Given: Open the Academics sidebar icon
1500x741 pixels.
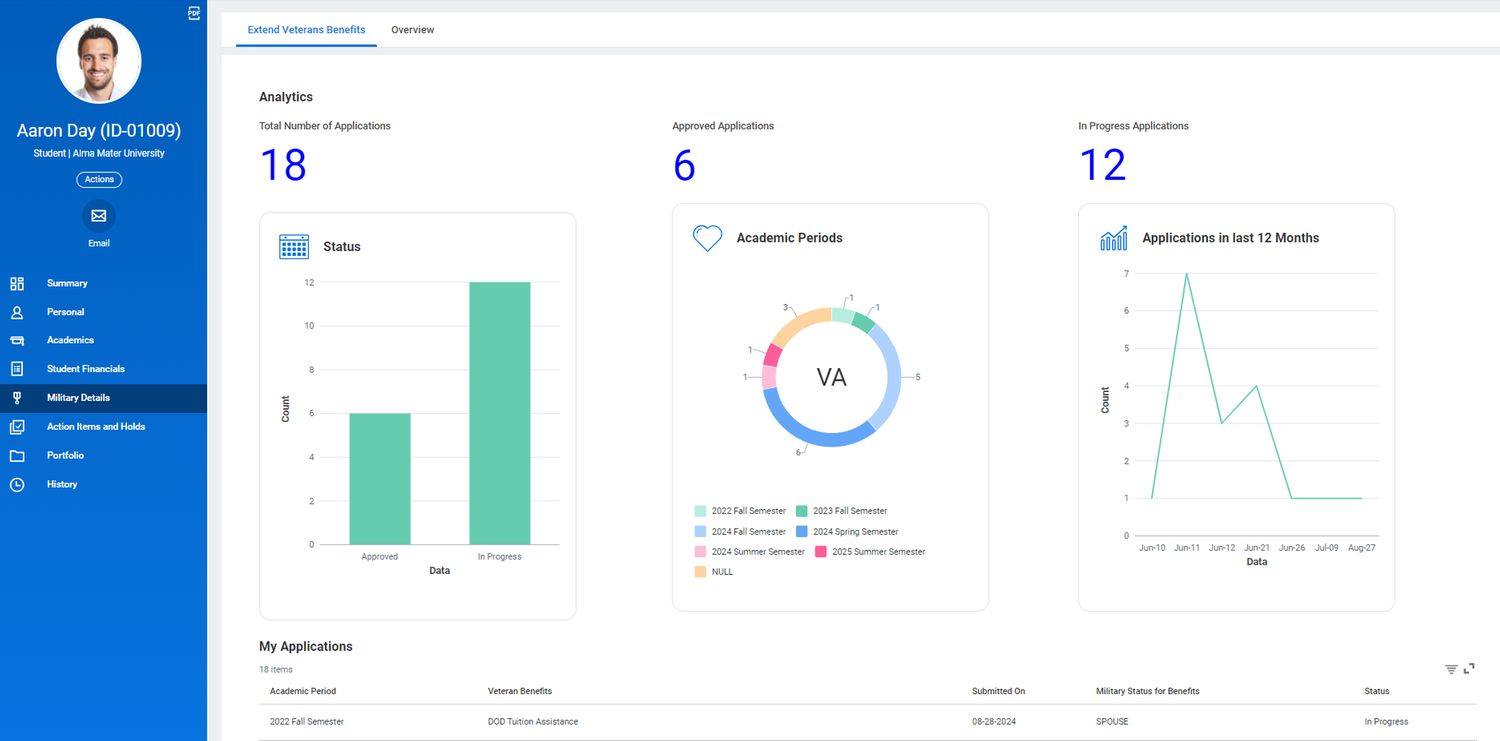Looking at the screenshot, I should pyautogui.click(x=17, y=341).
